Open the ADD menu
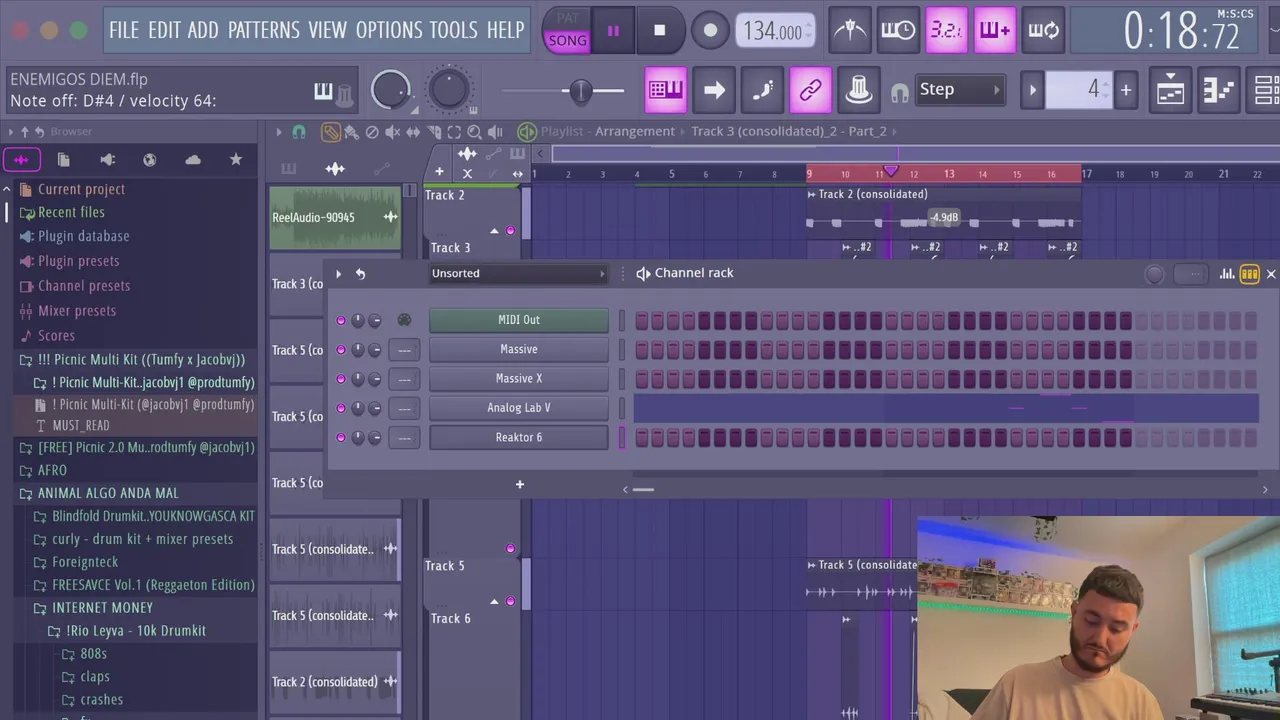This screenshot has width=1280, height=720. [202, 30]
